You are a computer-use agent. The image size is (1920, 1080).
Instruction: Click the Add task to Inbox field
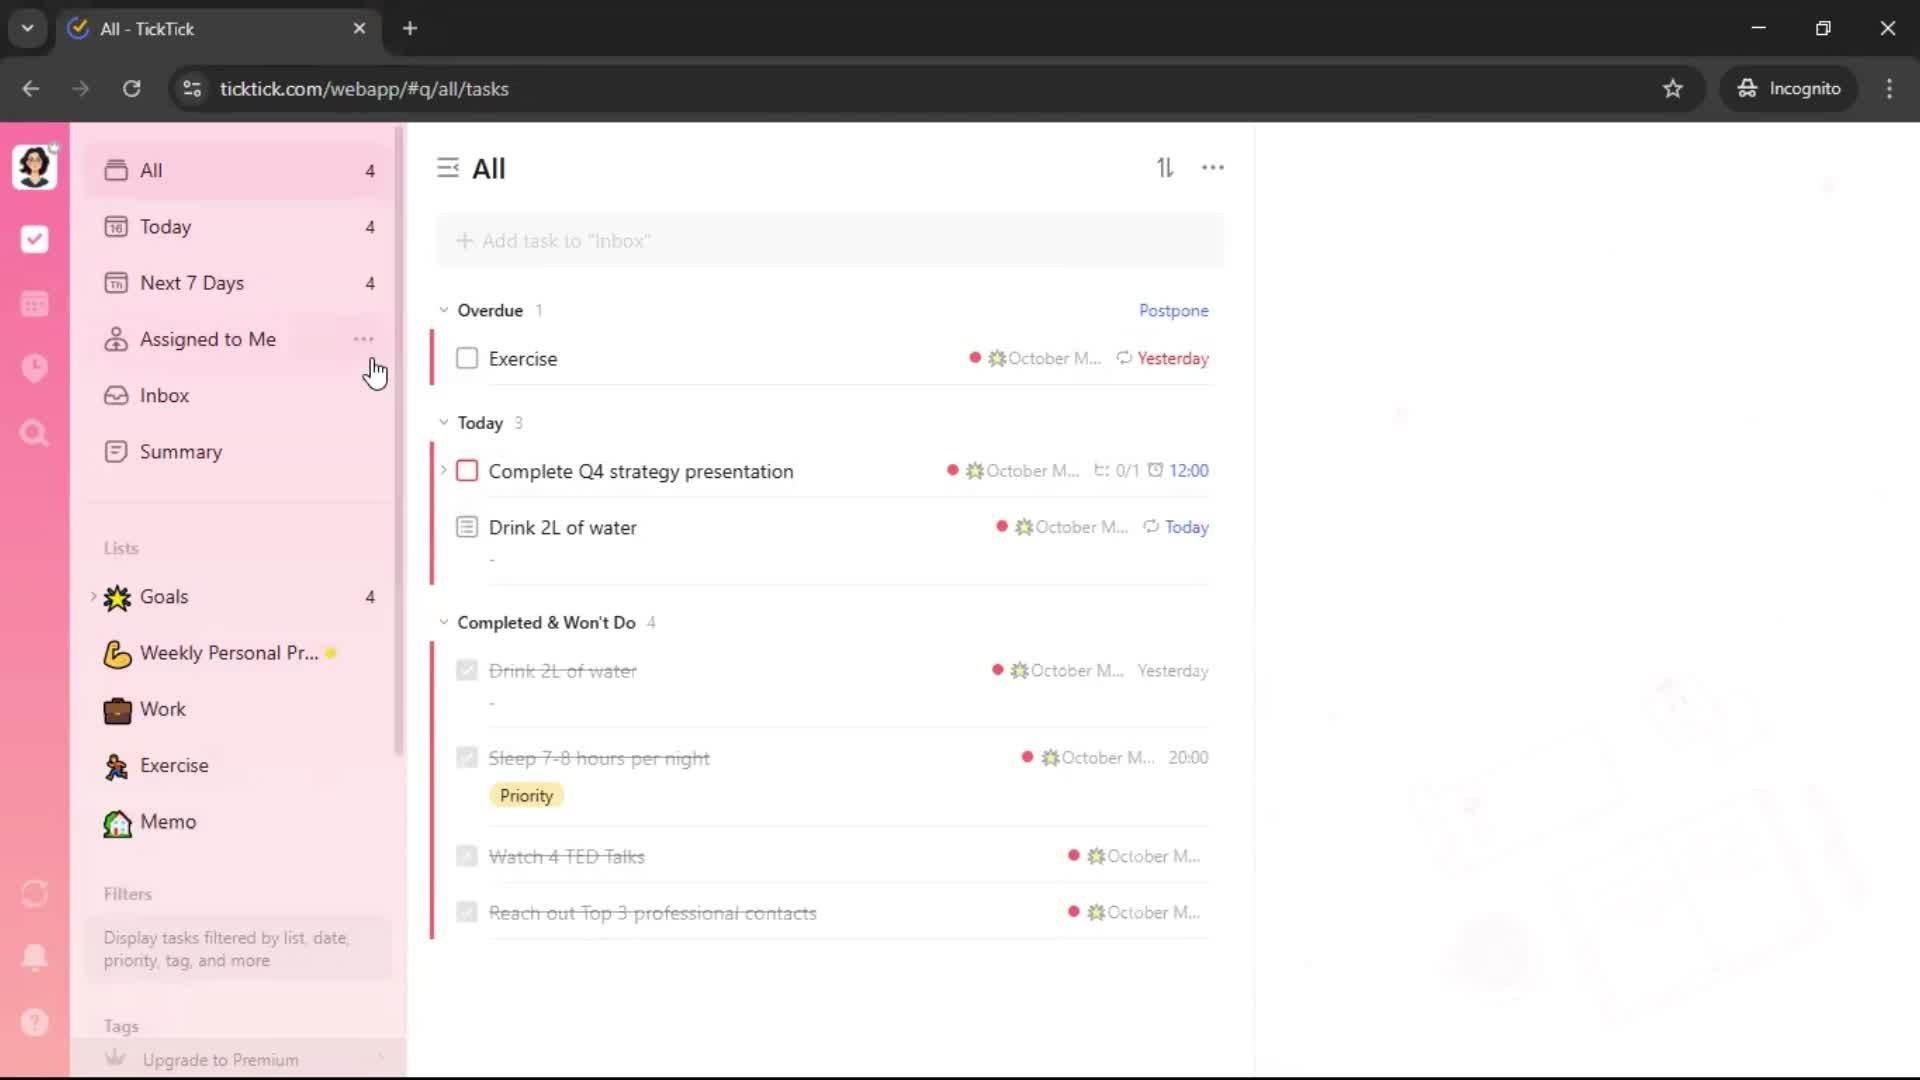click(828, 241)
